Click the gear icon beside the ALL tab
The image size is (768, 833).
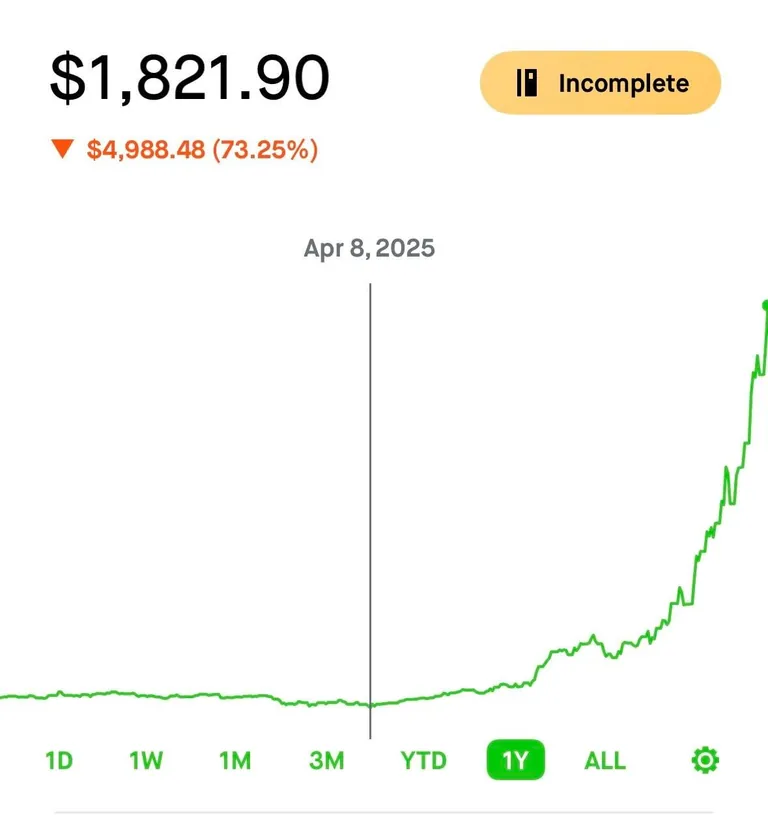click(x=706, y=760)
